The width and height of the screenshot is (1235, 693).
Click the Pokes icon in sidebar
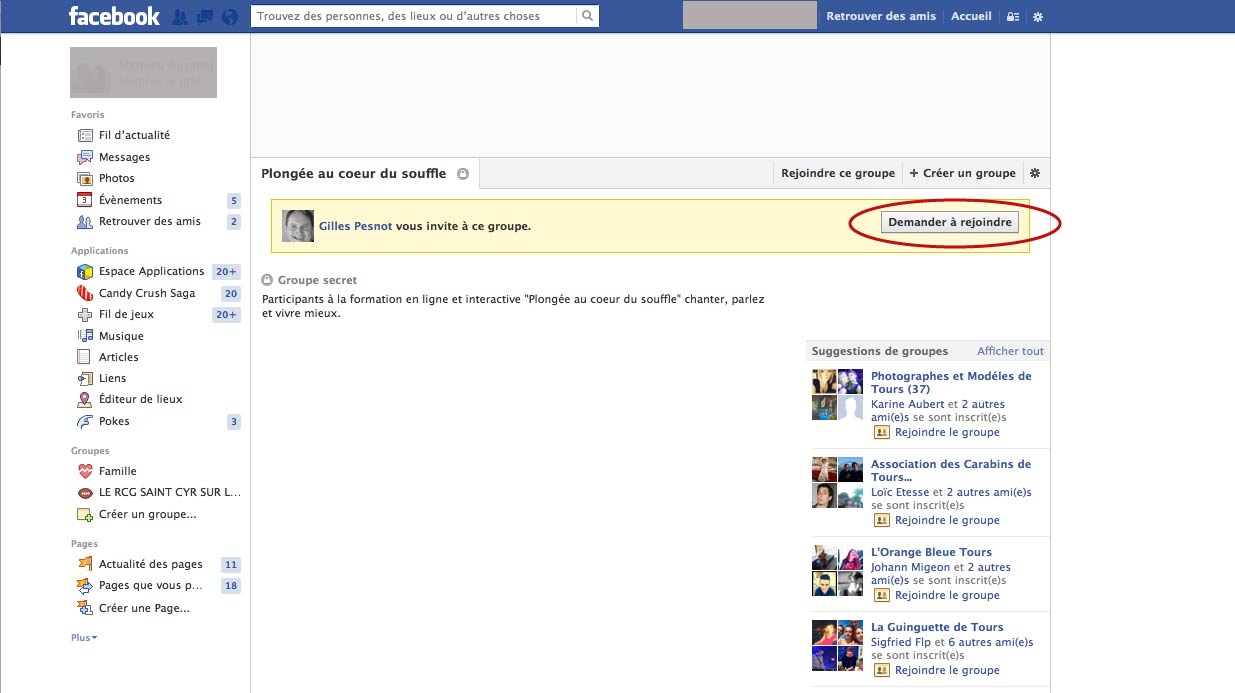coord(85,421)
